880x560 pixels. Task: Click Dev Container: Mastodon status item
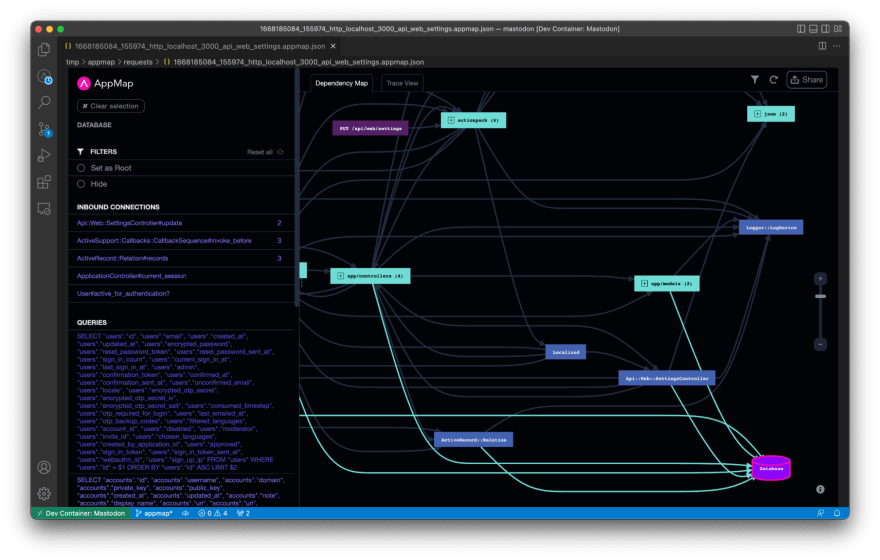[81, 513]
